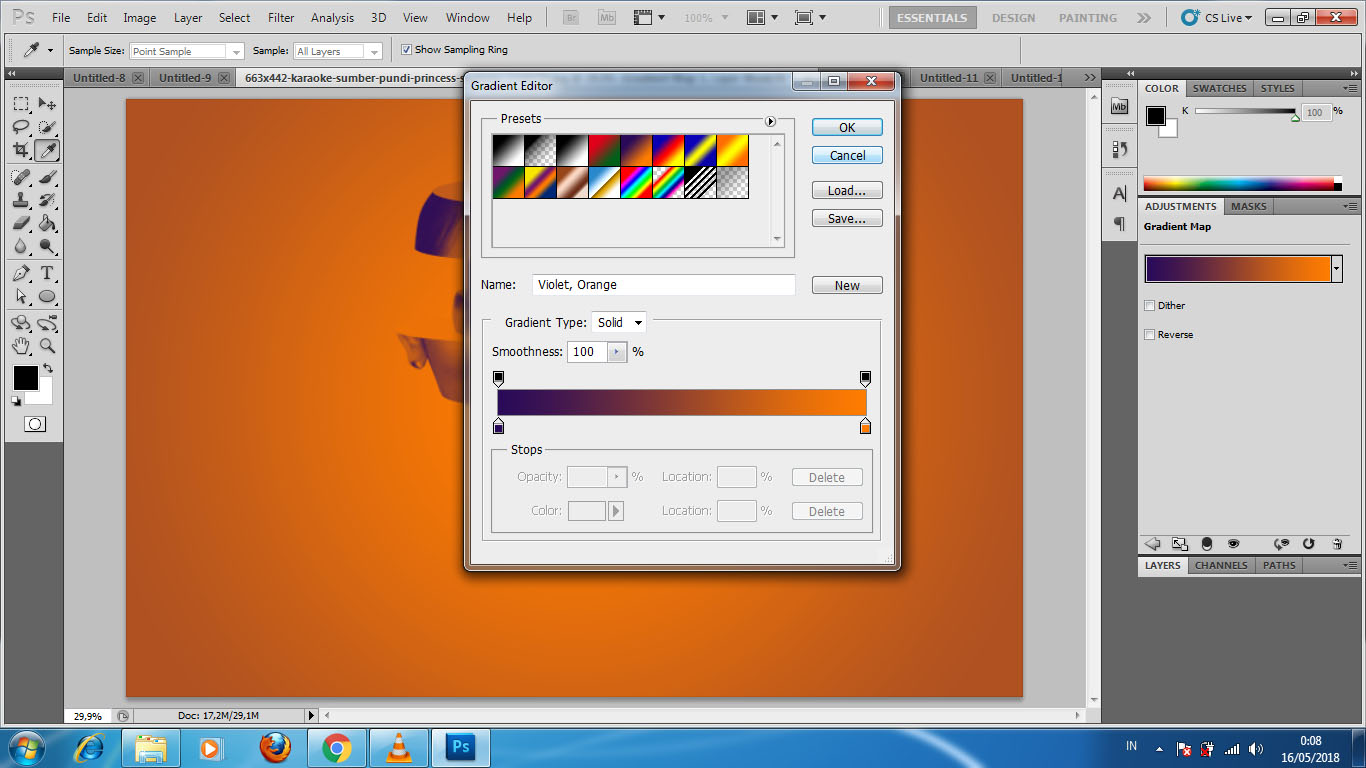Select the Clone Stamp tool
1366x768 pixels.
click(21, 200)
